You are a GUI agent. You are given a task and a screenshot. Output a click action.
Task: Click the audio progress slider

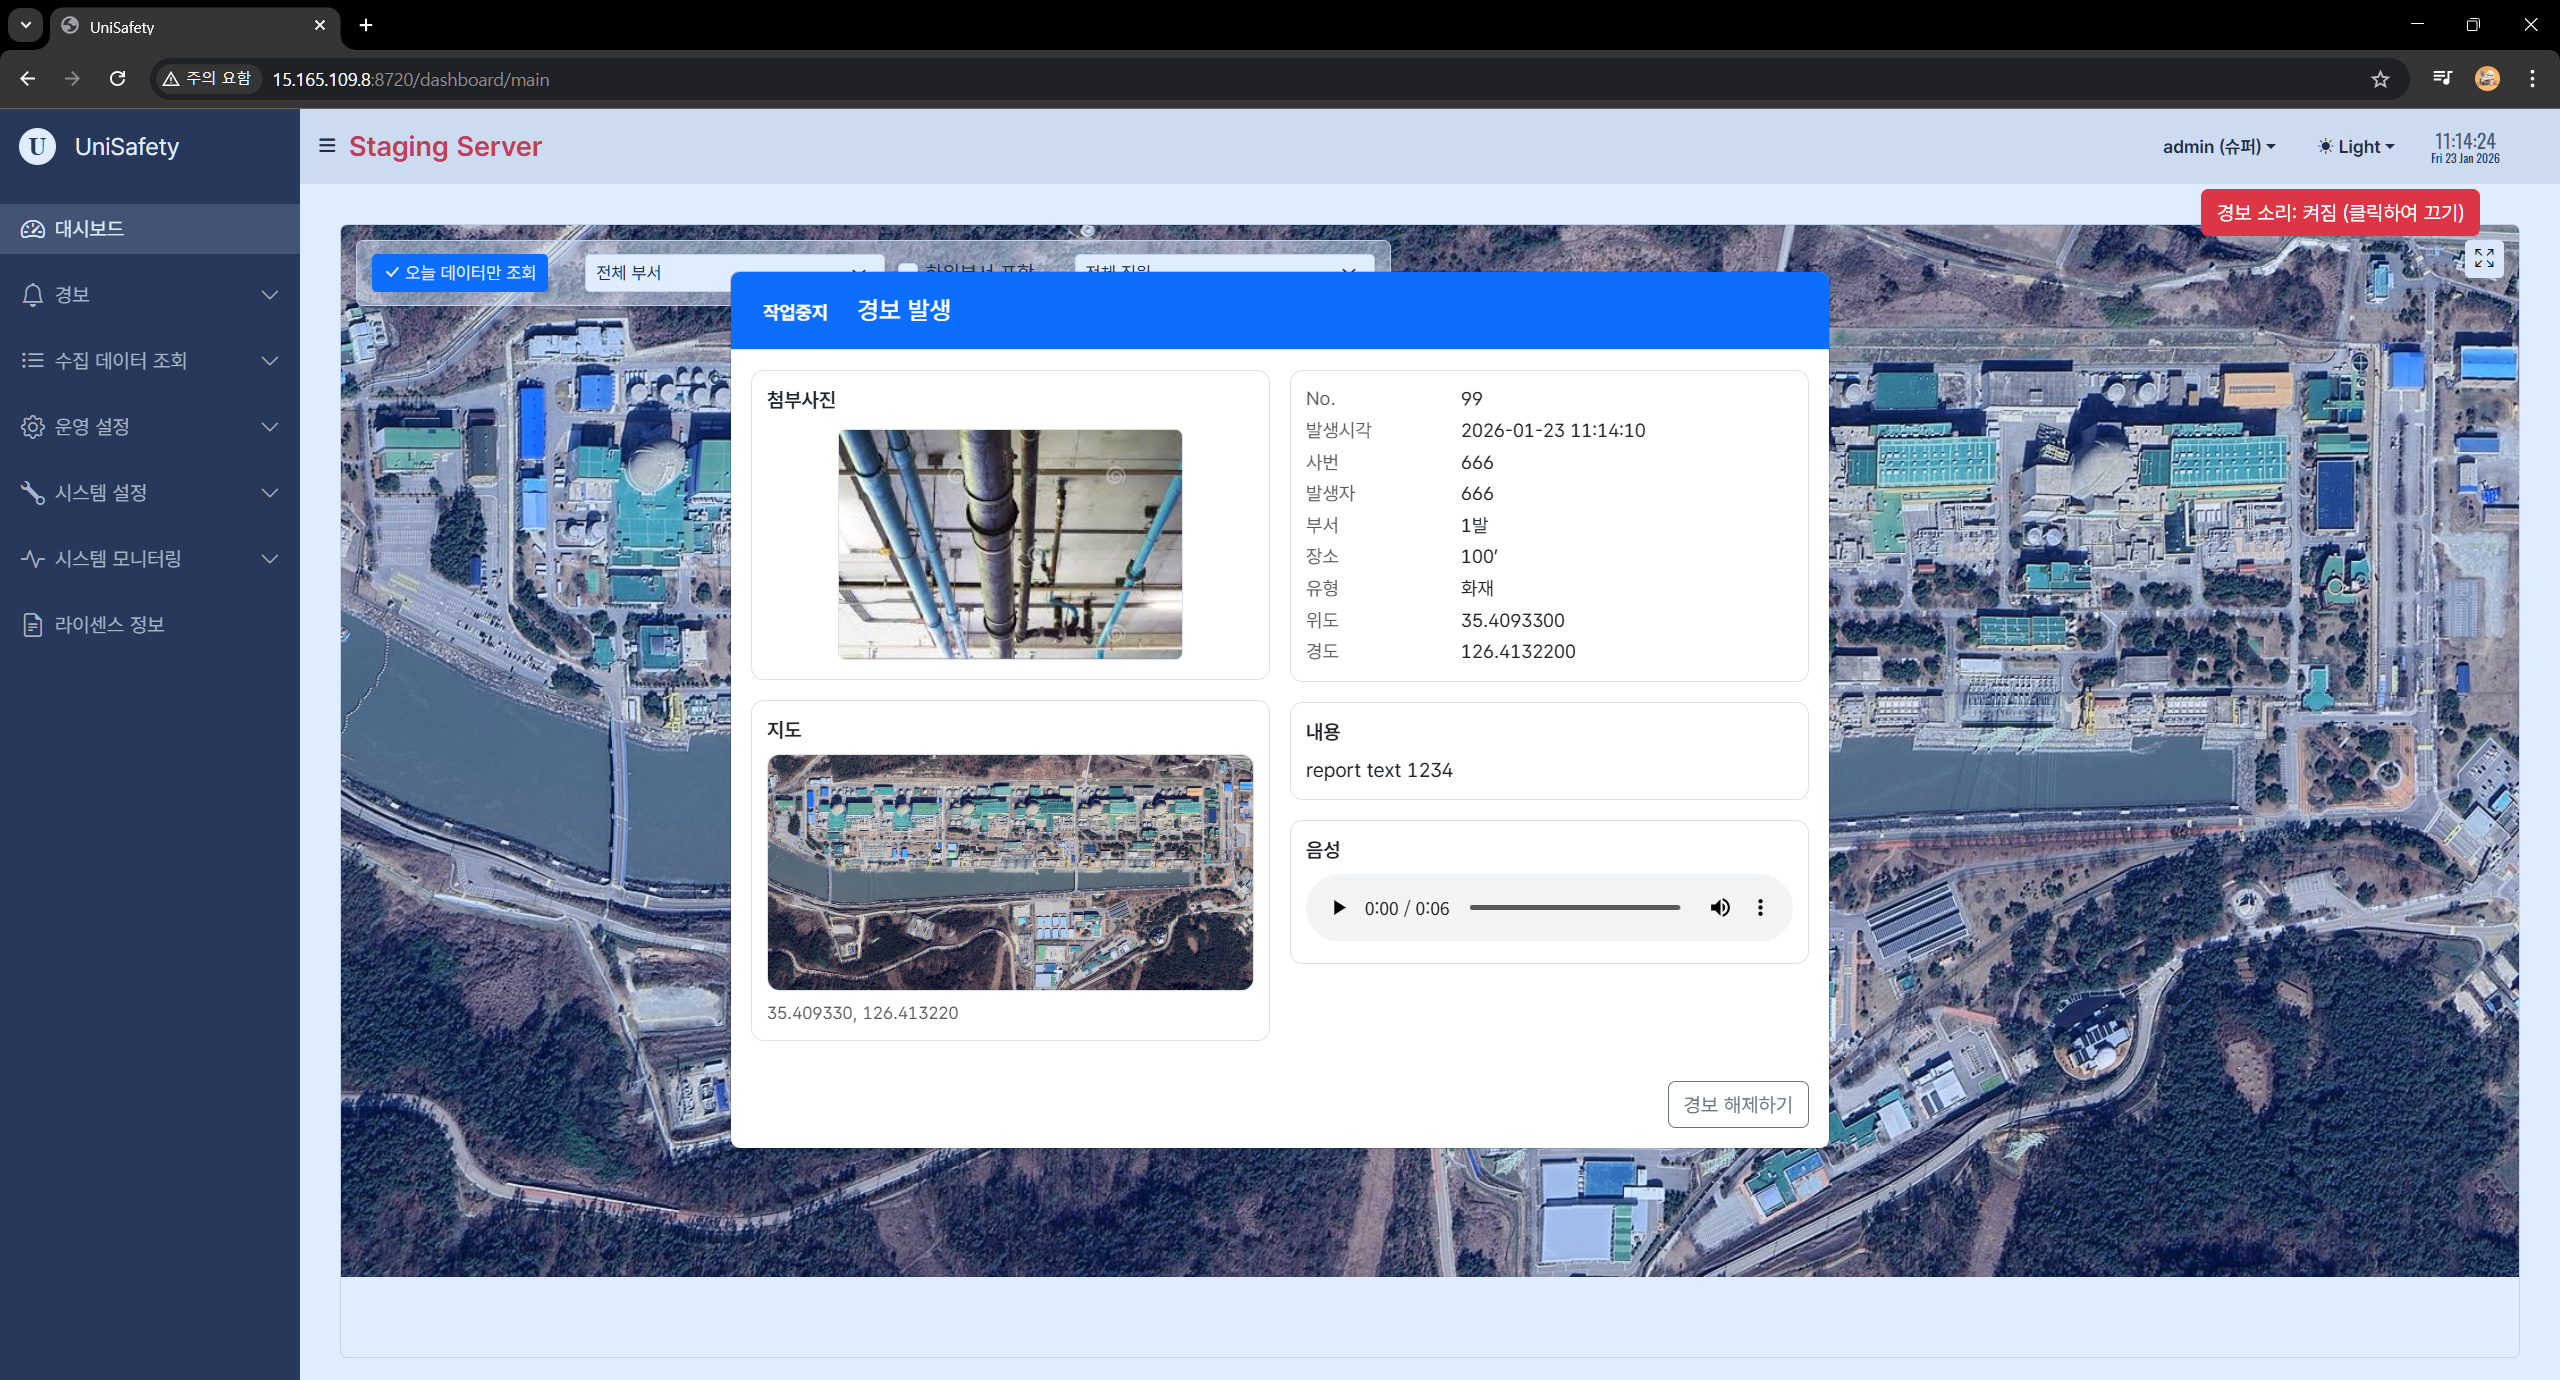tap(1575, 908)
